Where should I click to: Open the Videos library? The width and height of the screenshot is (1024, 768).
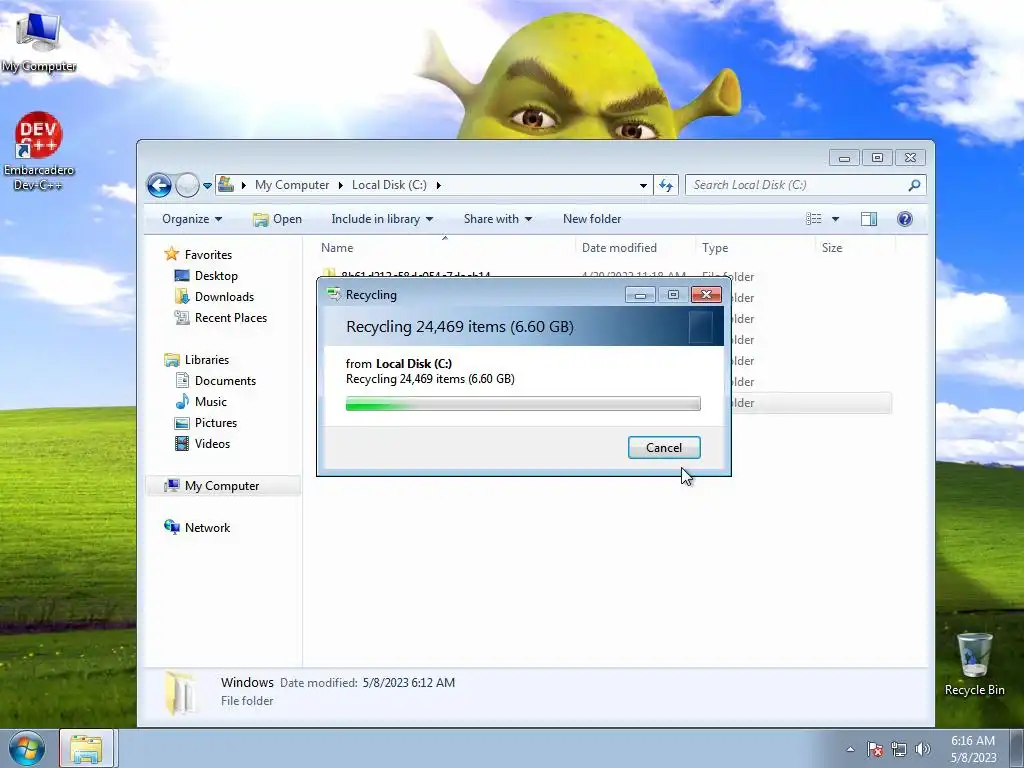212,443
